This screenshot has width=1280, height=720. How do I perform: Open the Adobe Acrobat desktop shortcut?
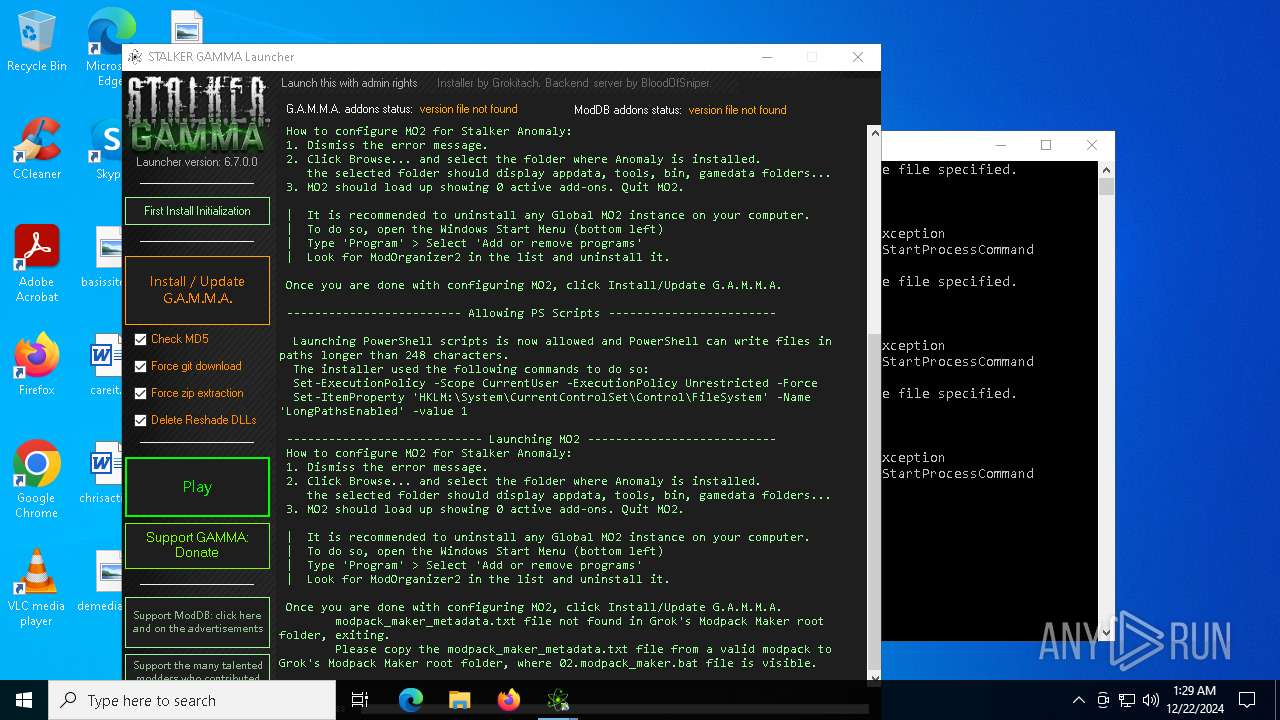[36, 265]
